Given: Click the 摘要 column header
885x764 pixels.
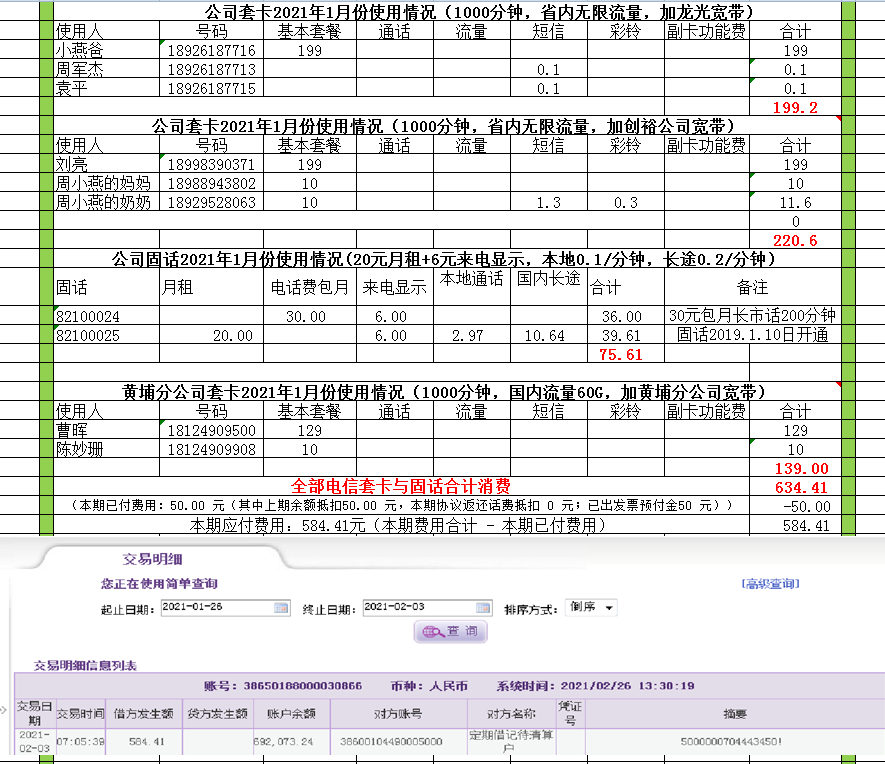Looking at the screenshot, I should click(735, 714).
